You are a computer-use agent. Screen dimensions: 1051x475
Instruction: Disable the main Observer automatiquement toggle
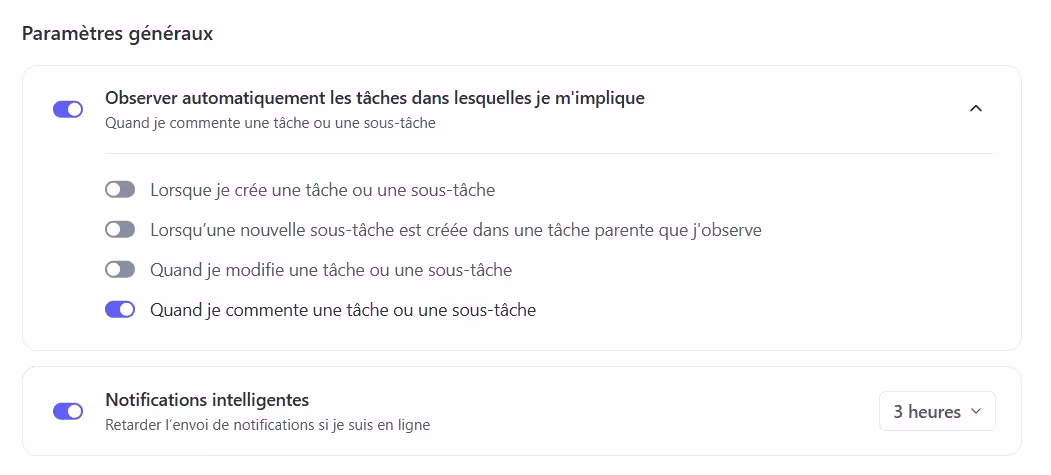pyautogui.click(x=68, y=109)
